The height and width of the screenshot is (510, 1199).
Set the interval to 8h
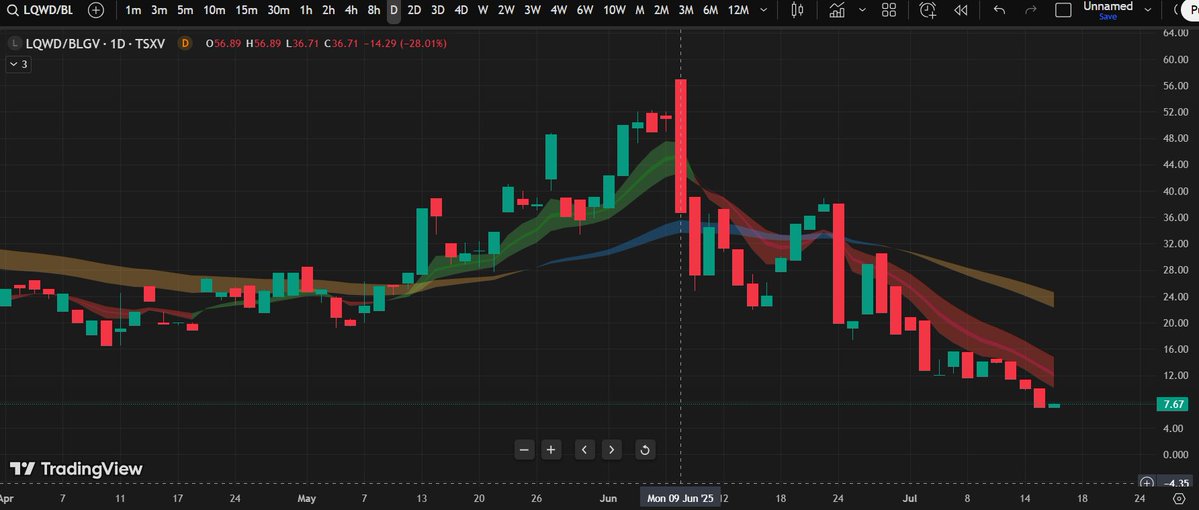374,10
